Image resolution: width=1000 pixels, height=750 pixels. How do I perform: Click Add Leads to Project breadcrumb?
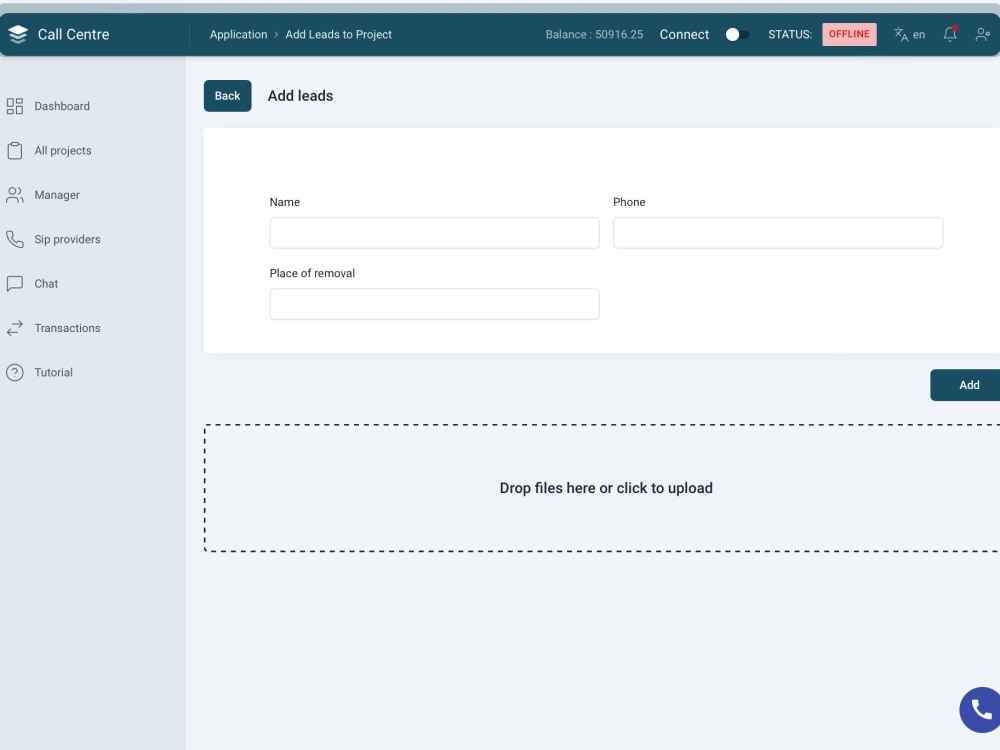(x=339, y=34)
